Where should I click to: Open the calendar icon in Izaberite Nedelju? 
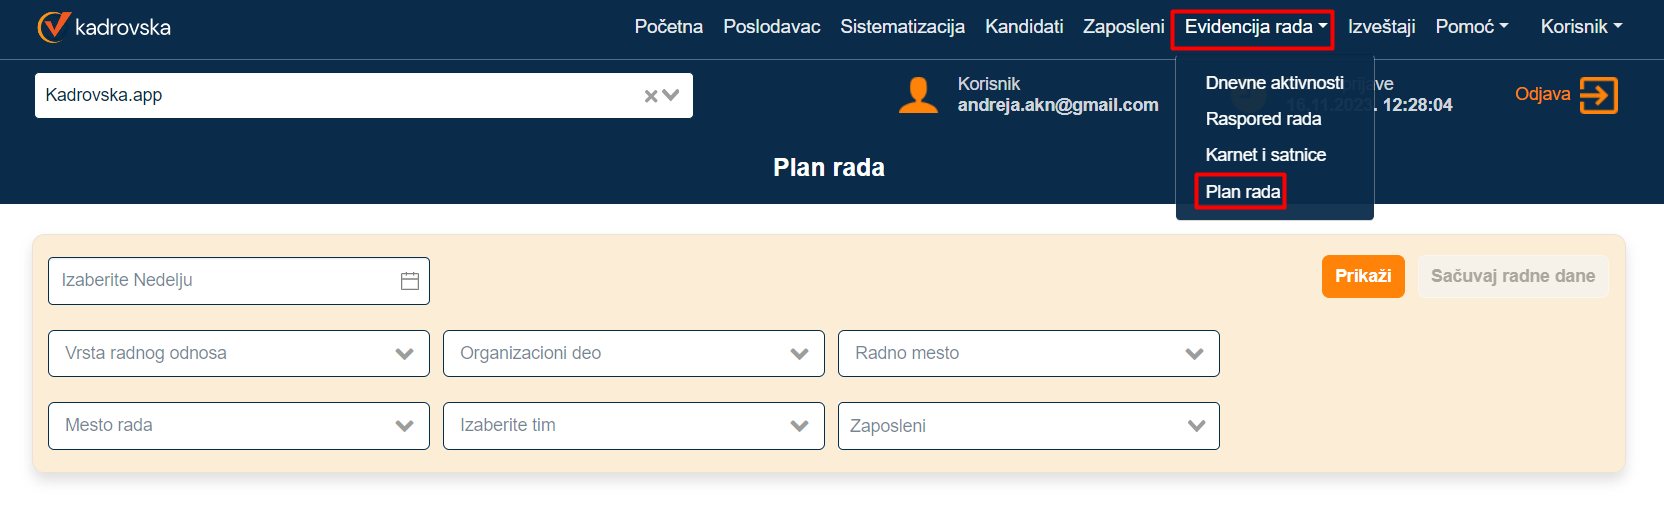pos(410,281)
